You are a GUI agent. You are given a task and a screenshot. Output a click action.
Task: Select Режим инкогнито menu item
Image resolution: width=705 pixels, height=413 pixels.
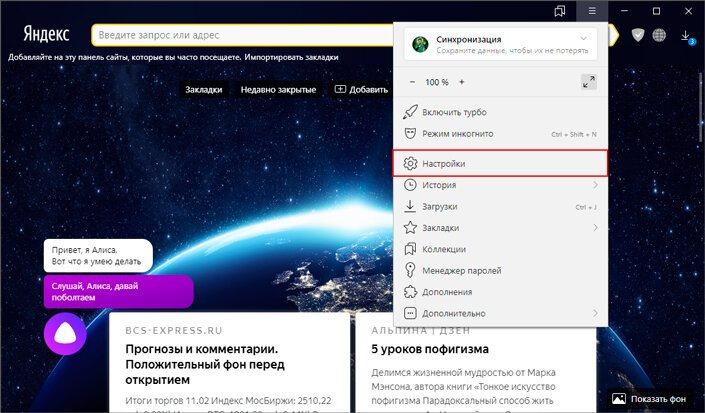point(500,133)
